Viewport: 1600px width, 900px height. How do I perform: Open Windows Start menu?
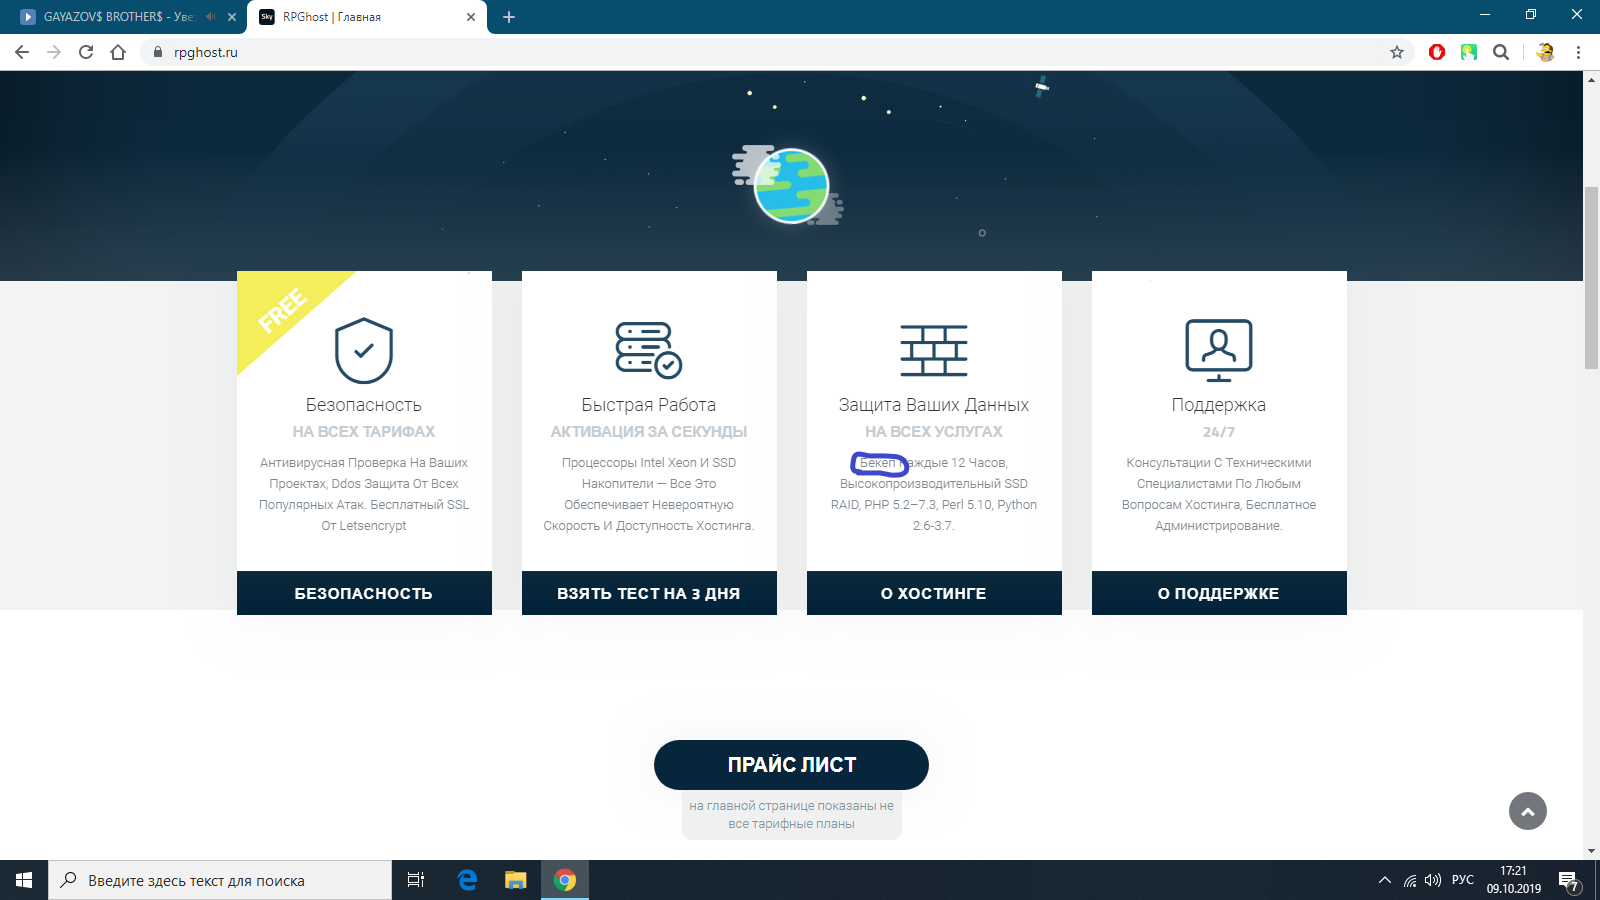(24, 880)
